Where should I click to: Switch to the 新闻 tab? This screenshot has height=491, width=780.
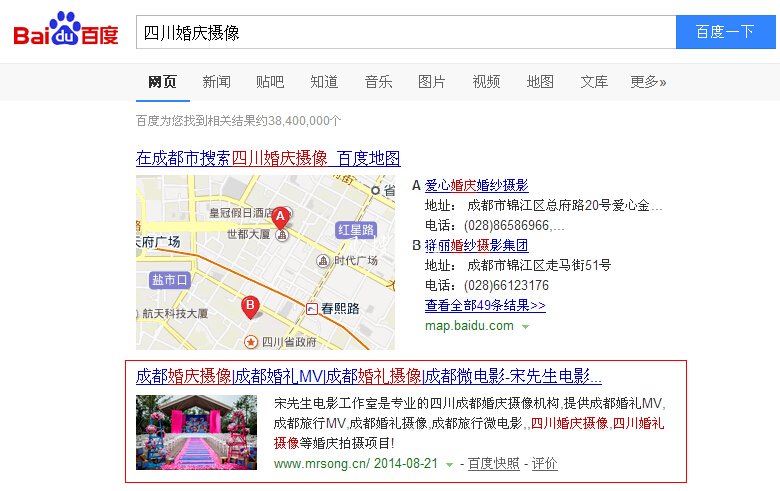point(216,82)
